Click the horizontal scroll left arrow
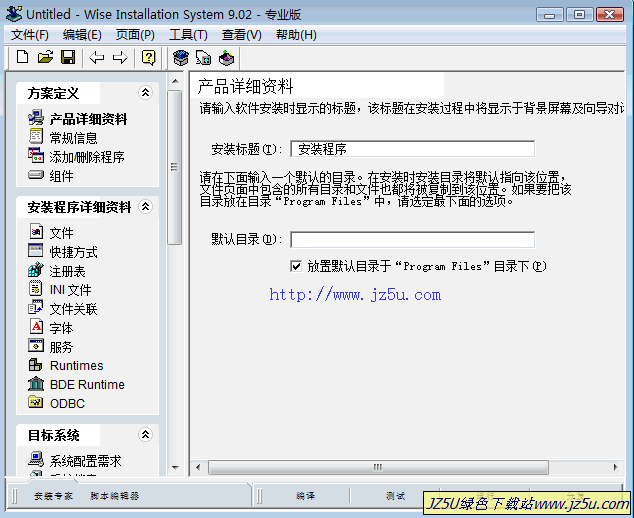The width and height of the screenshot is (634, 518). tap(198, 467)
